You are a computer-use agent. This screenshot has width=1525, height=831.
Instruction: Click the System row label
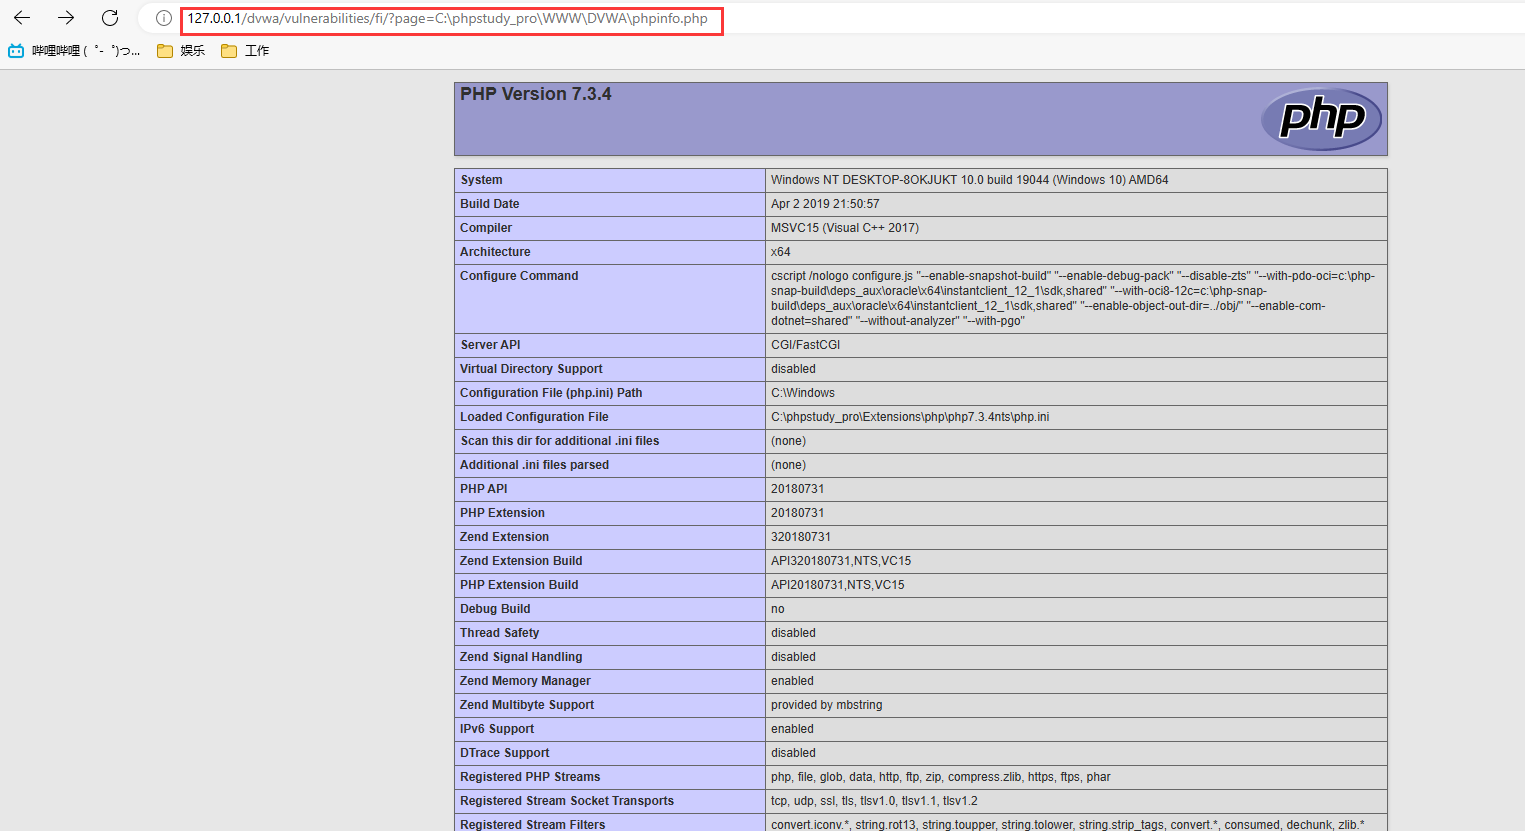pos(482,180)
